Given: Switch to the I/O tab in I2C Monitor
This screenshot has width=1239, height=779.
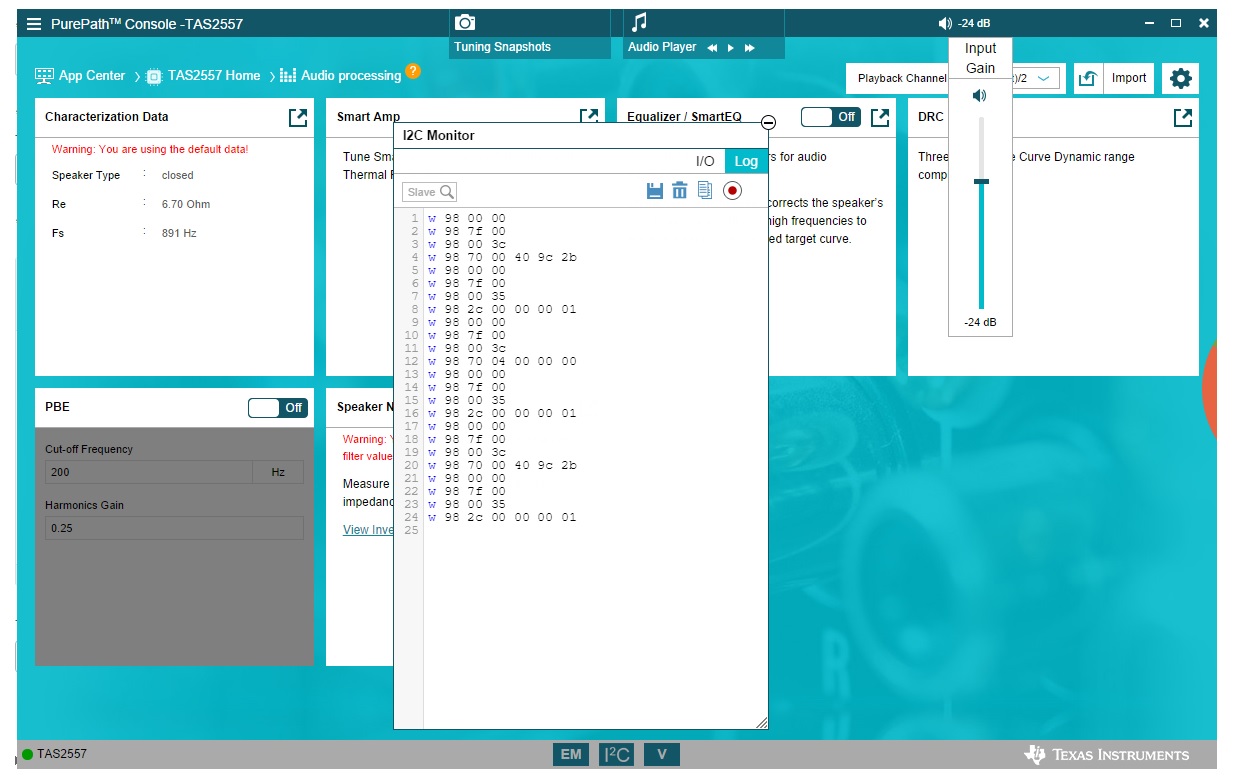Looking at the screenshot, I should (x=705, y=161).
